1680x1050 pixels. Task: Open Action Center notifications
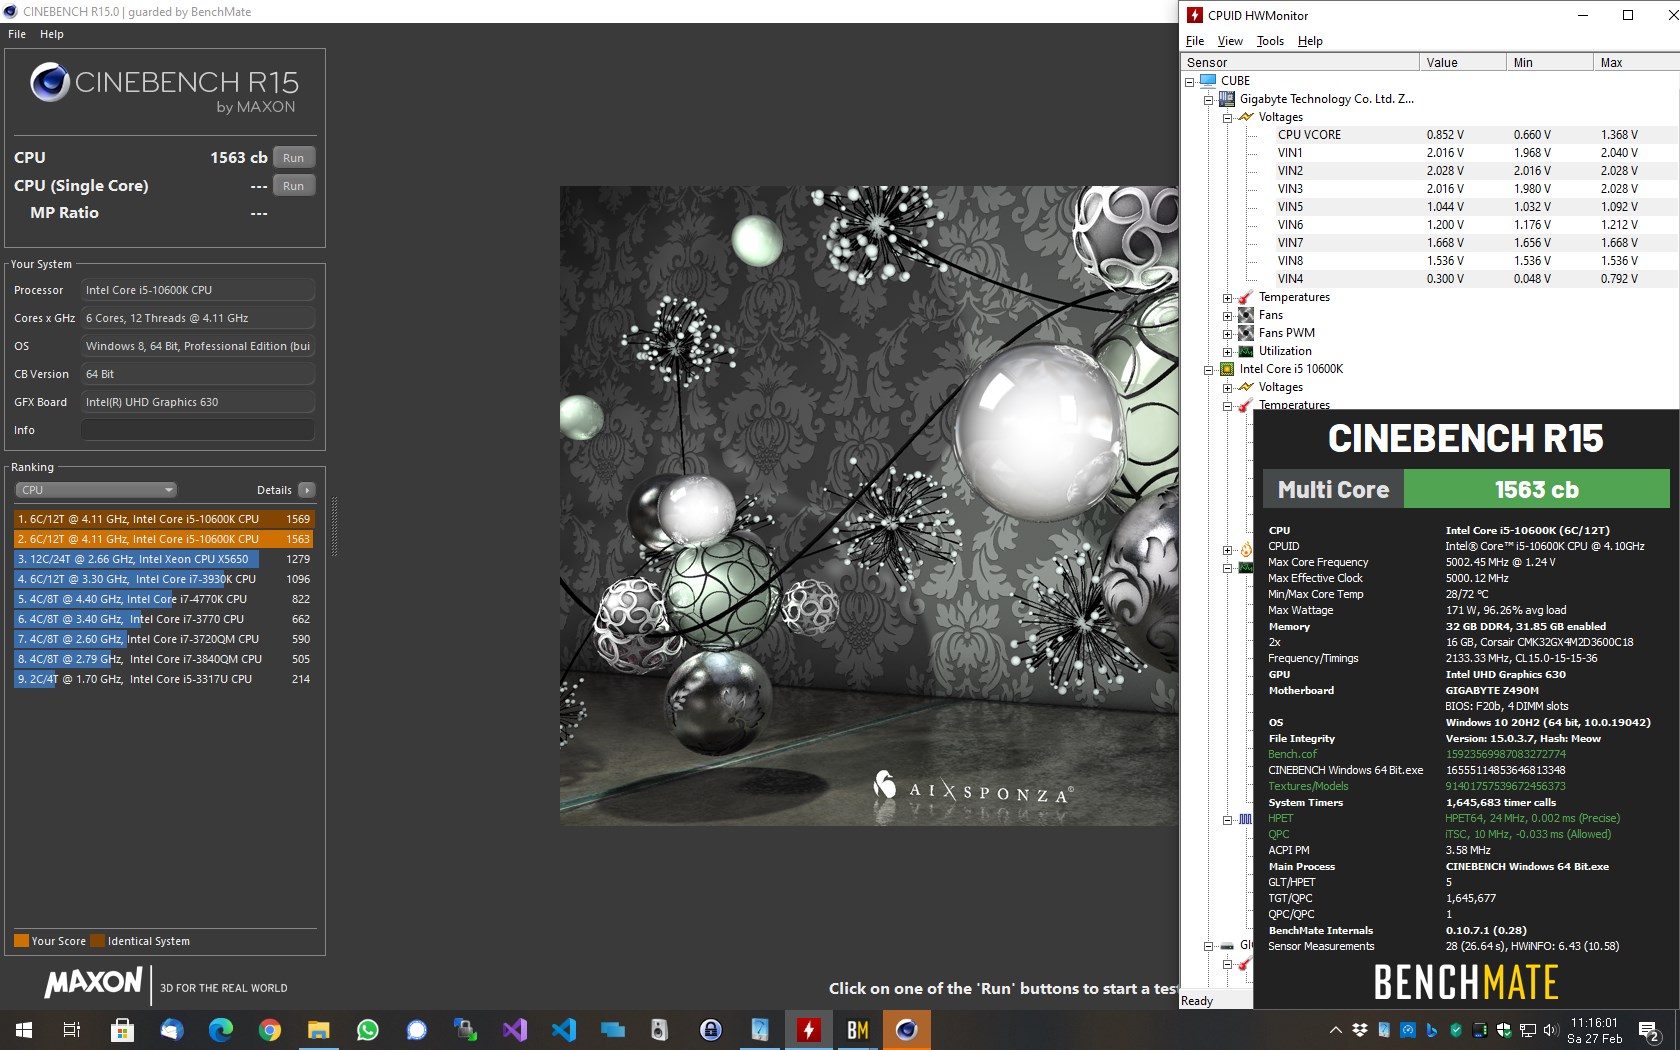pos(1649,1030)
